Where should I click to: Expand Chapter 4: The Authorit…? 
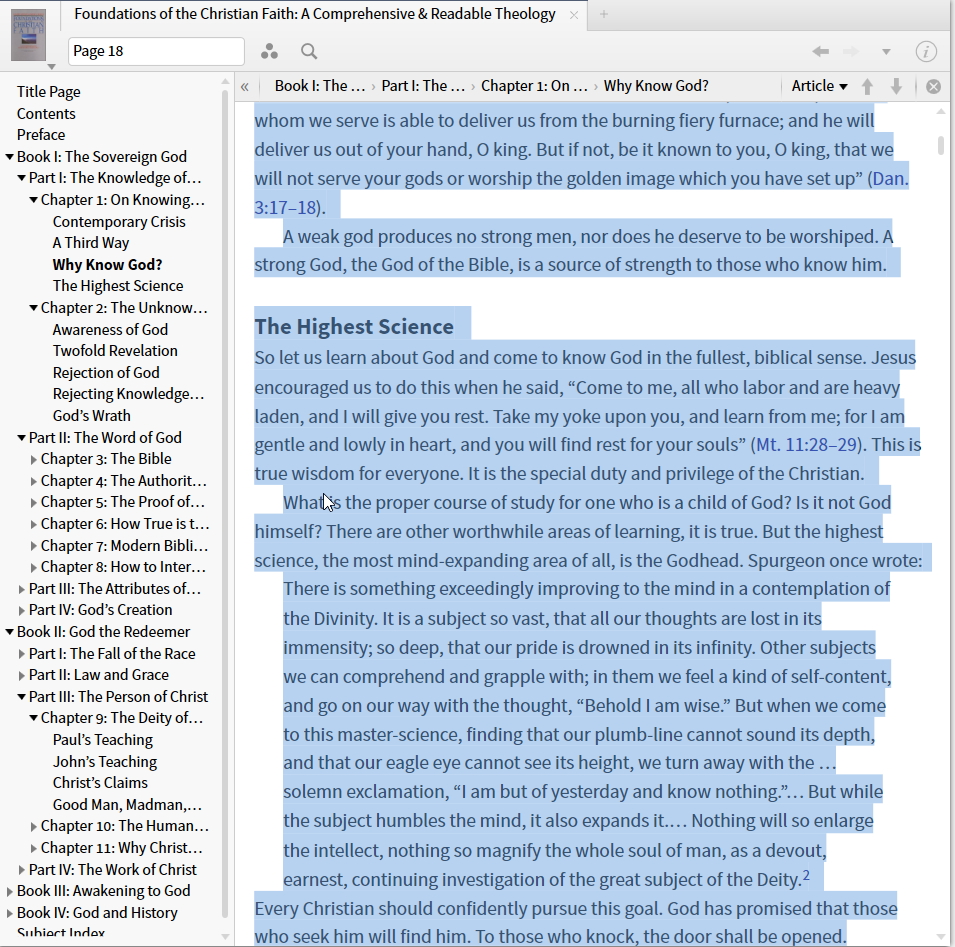click(33, 481)
